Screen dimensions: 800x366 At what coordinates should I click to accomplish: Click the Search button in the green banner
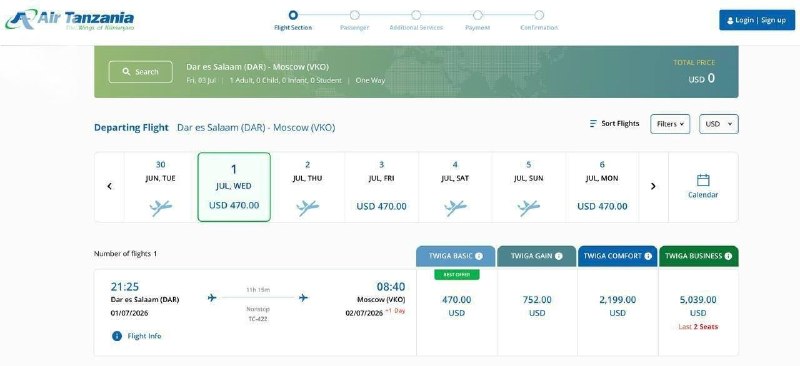click(141, 72)
